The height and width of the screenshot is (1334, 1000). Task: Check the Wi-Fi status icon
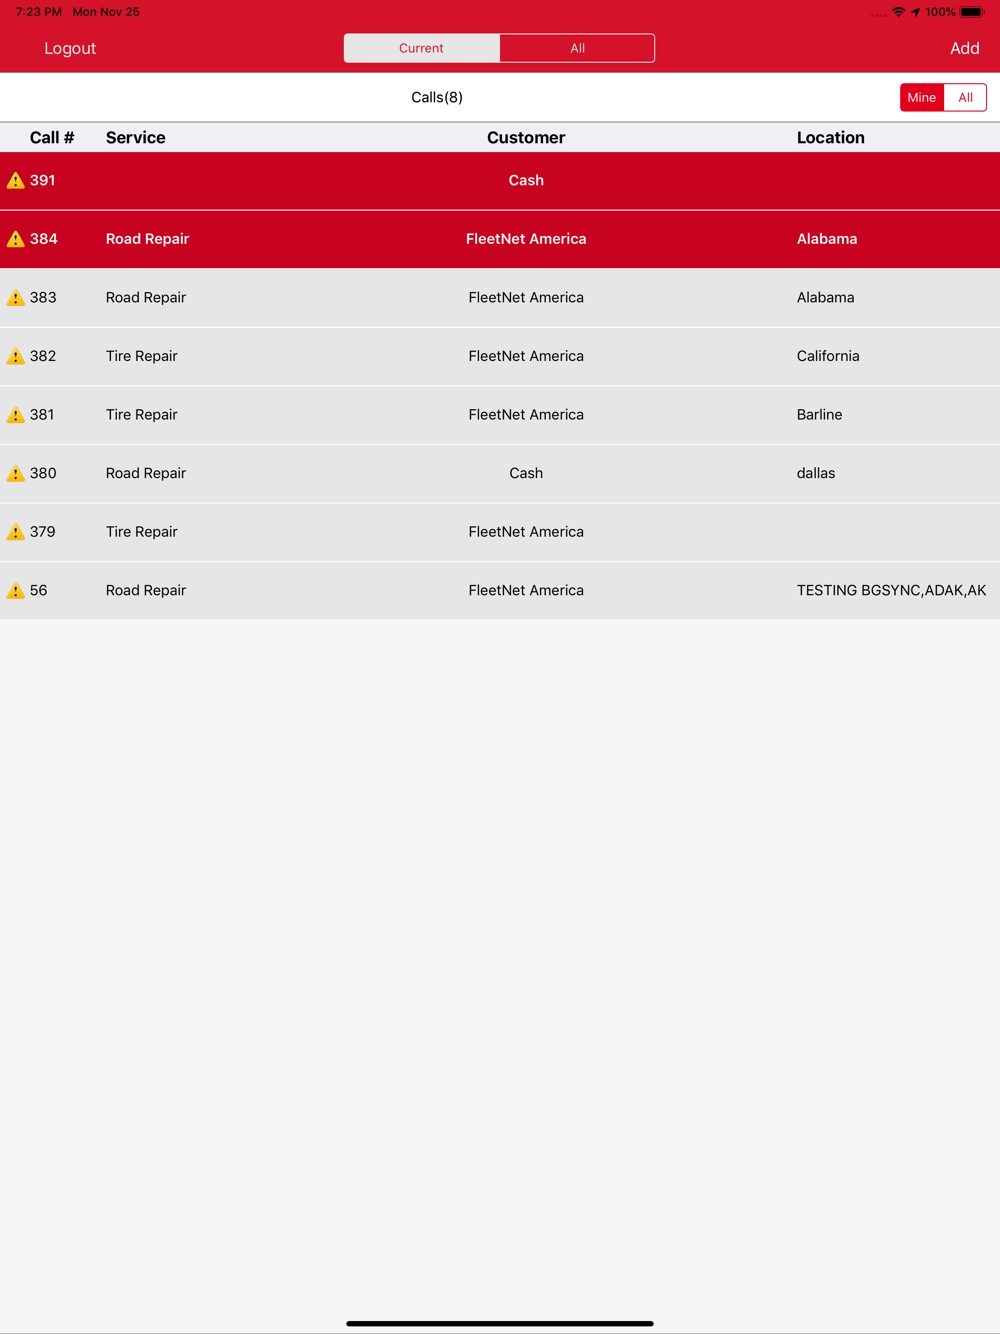pyautogui.click(x=899, y=12)
